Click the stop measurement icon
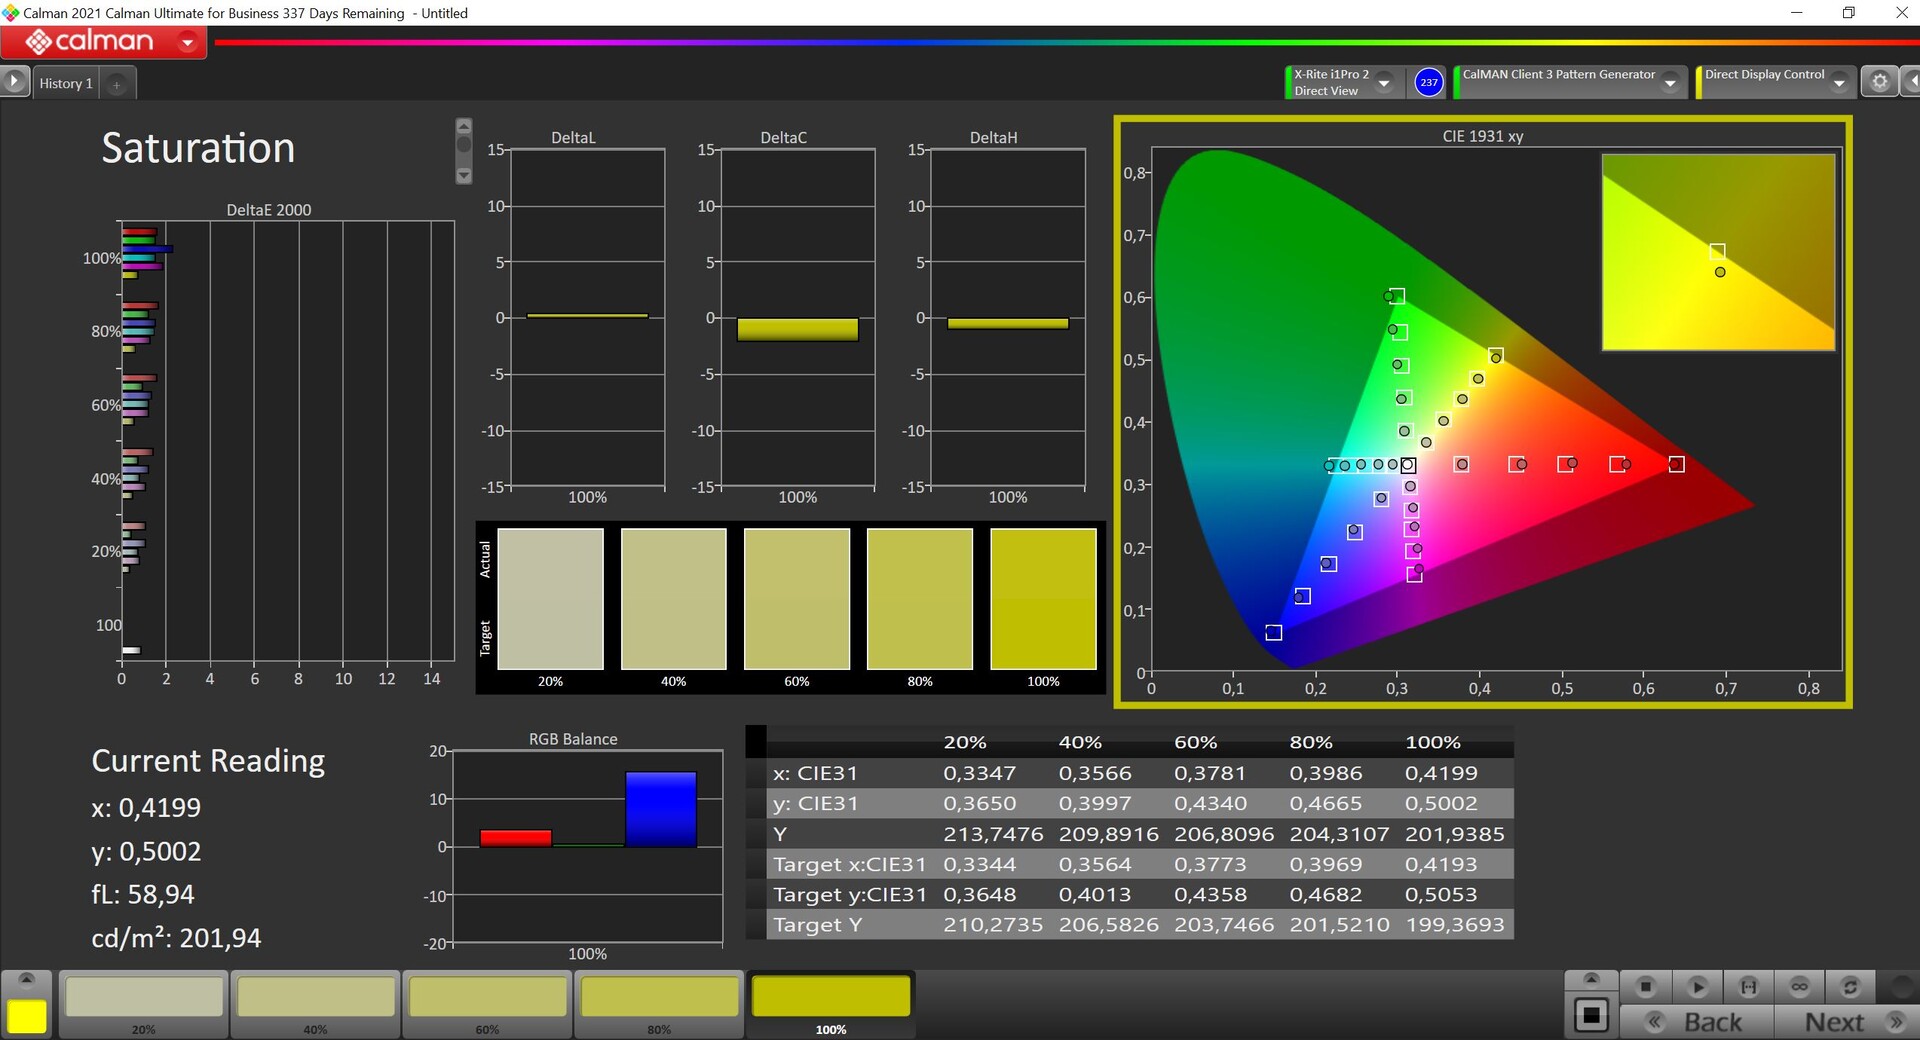 [1645, 987]
